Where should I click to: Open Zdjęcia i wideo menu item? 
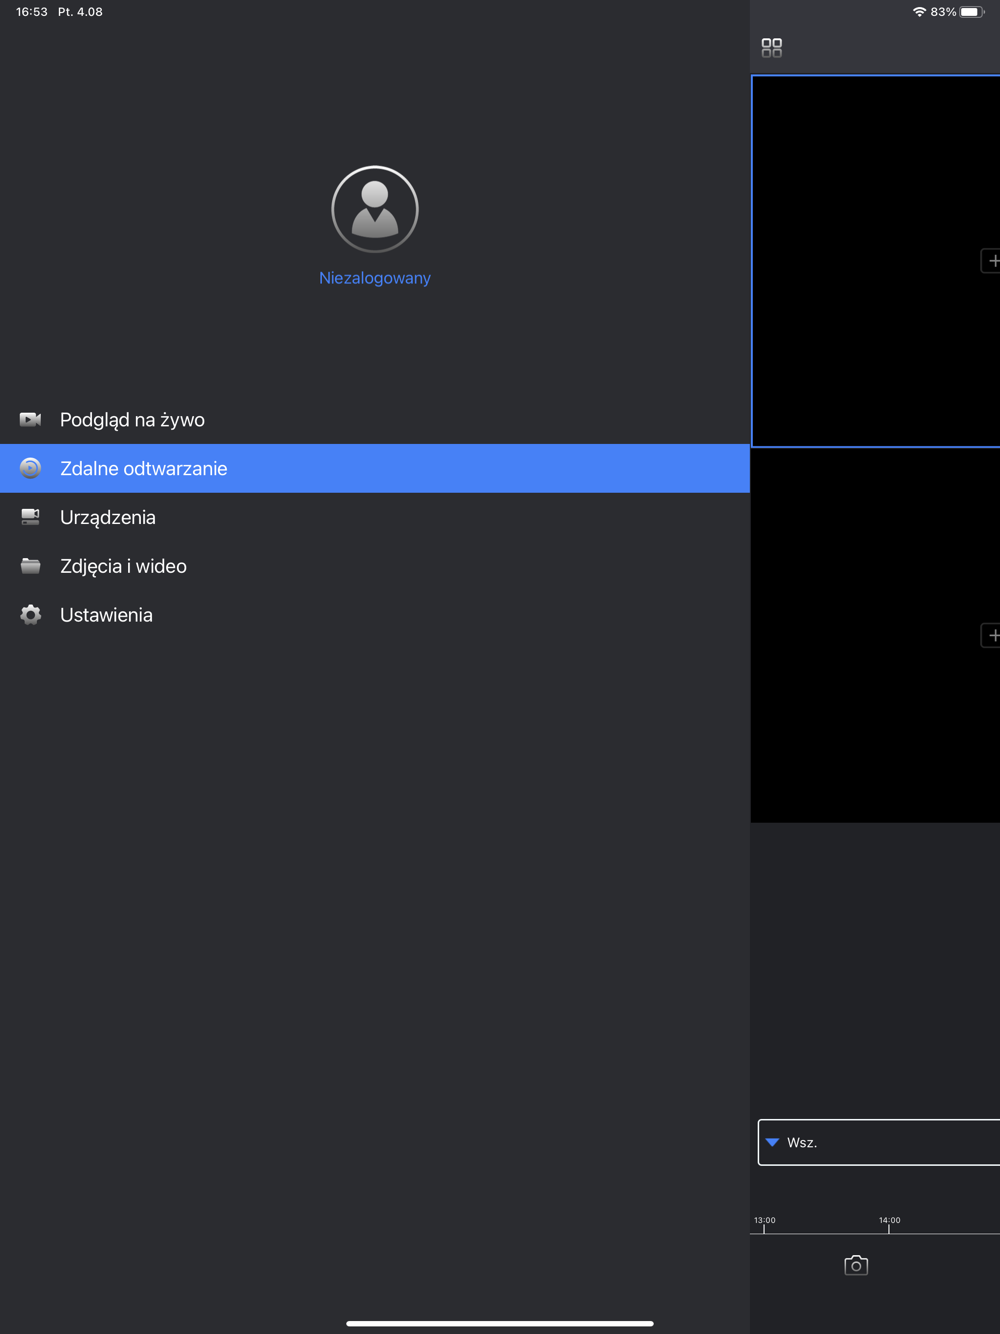pyautogui.click(x=375, y=566)
